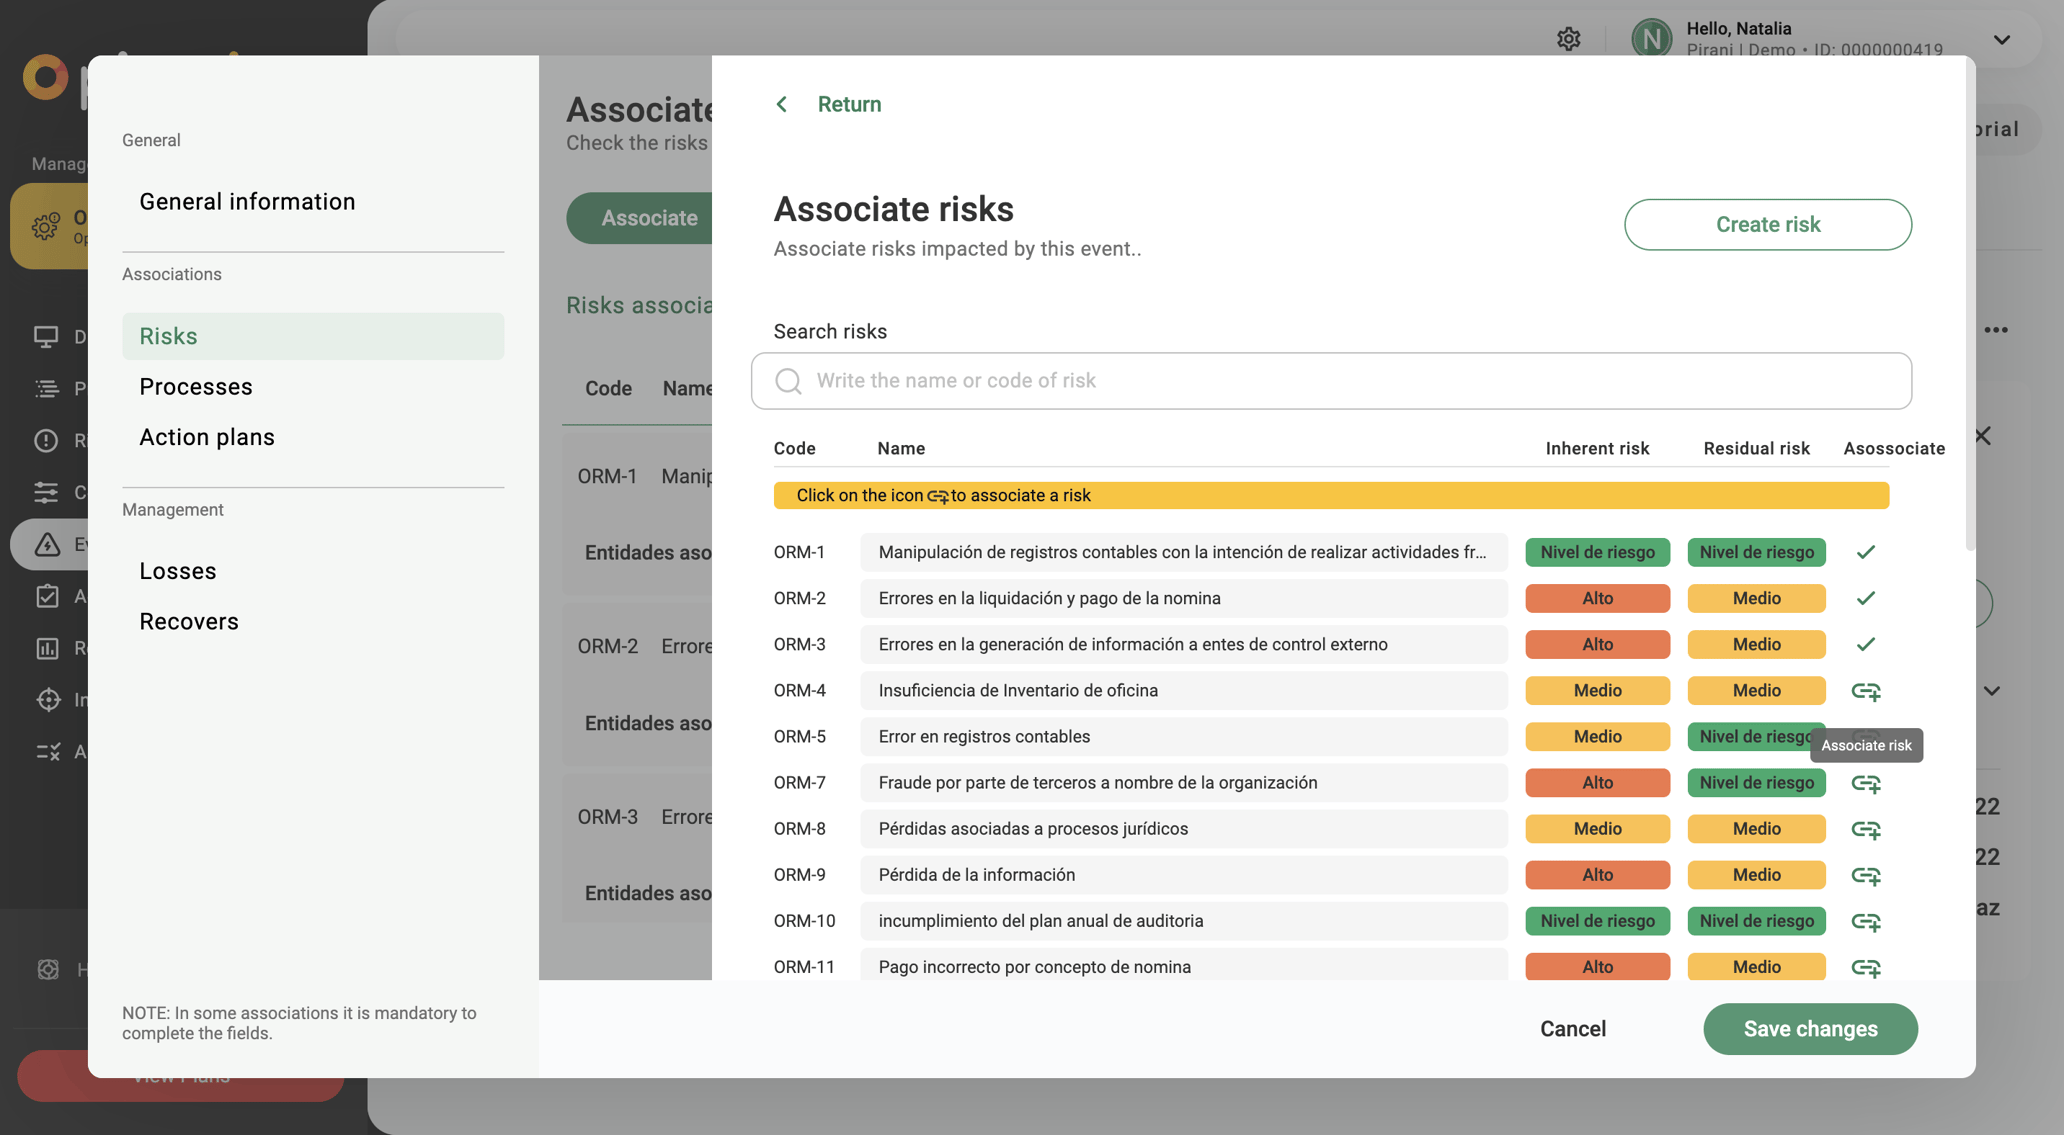2064x1135 pixels.
Task: Toggle the association checkmark for ORM-3
Action: pyautogui.click(x=1865, y=644)
